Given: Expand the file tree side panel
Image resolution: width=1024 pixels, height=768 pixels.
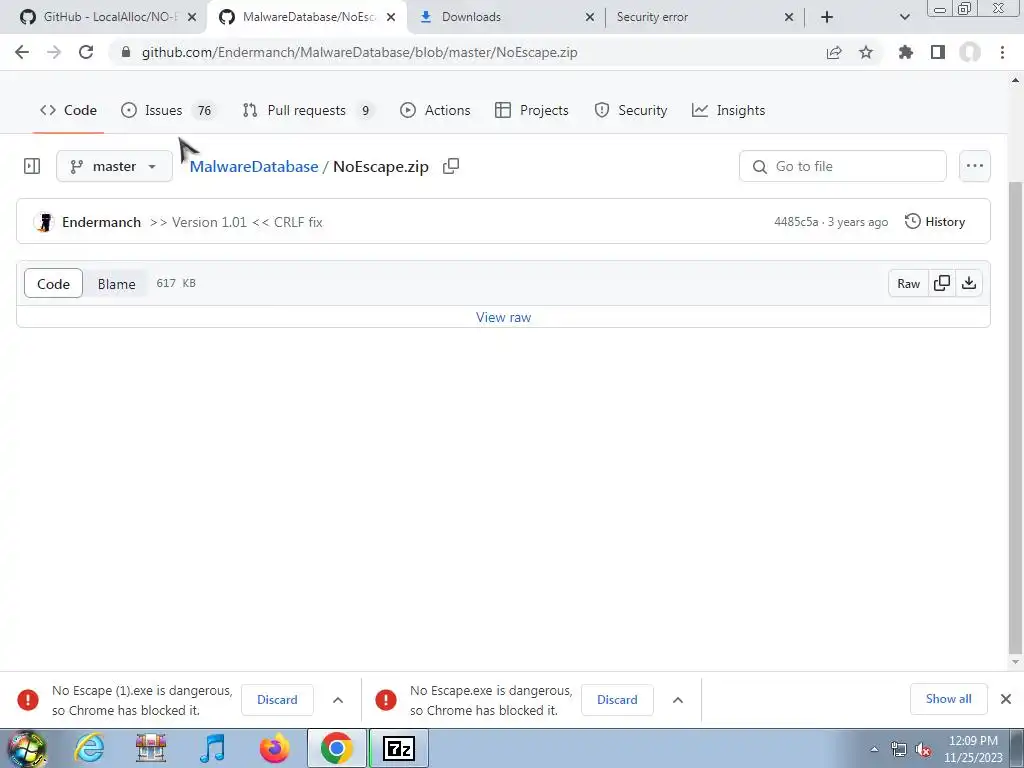Looking at the screenshot, I should 32,167.
